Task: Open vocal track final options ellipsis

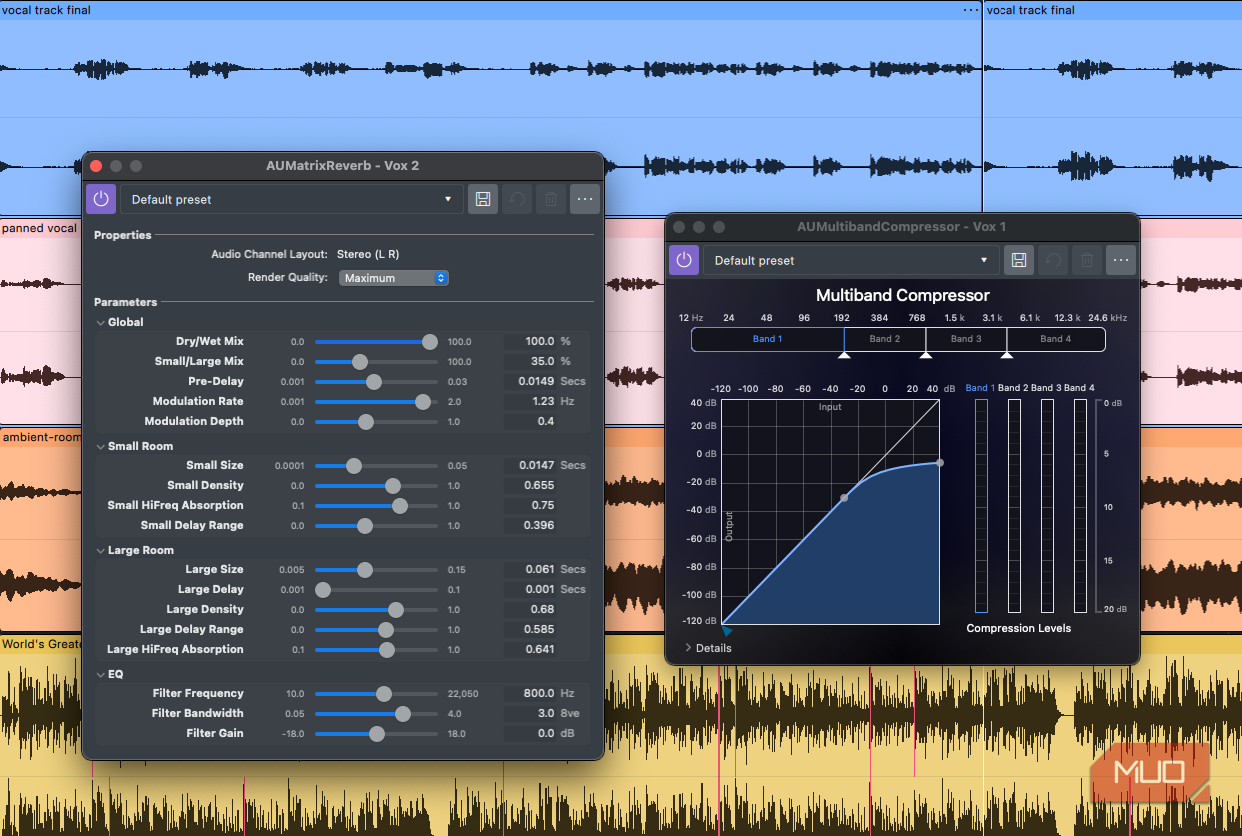Action: coord(971,10)
